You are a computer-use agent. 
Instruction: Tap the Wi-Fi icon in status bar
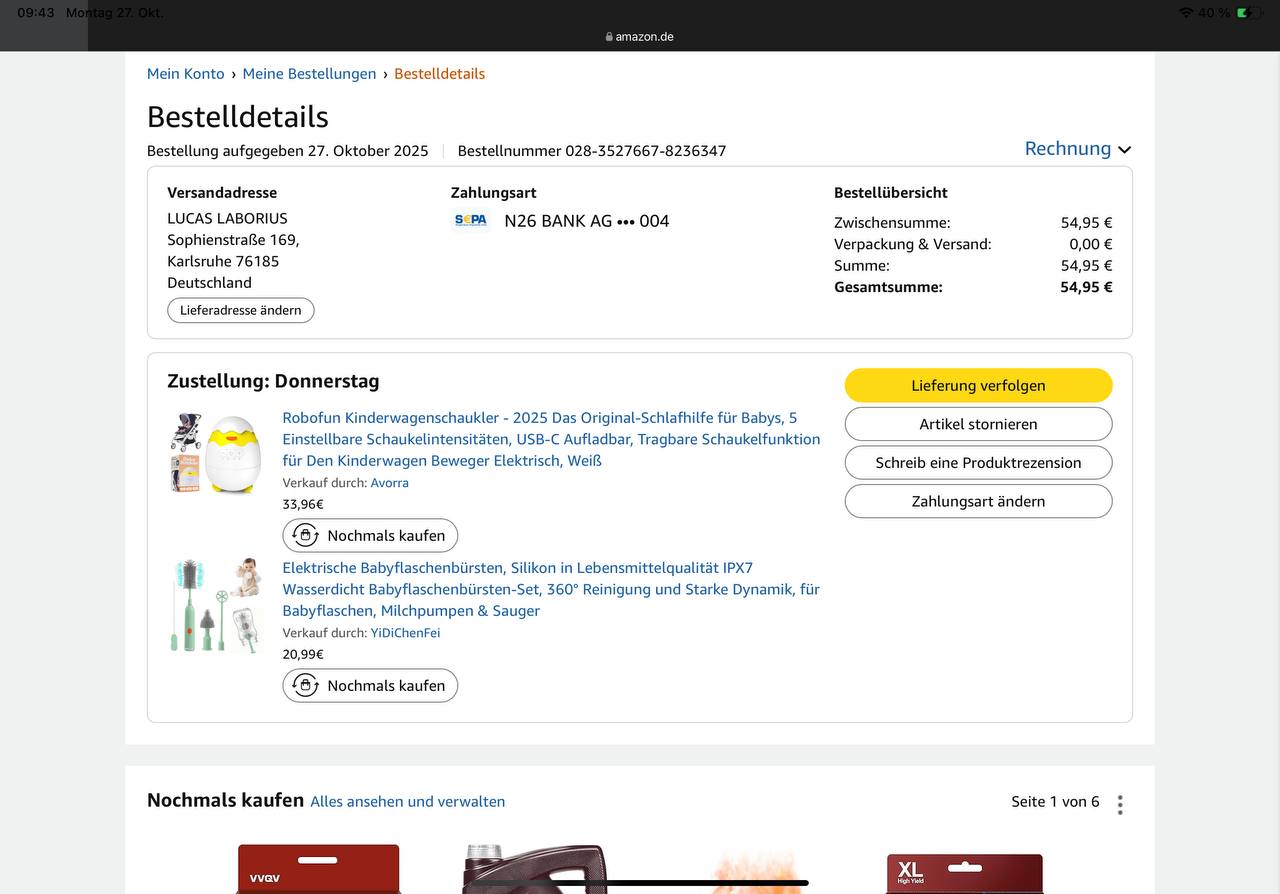pyautogui.click(x=1186, y=13)
